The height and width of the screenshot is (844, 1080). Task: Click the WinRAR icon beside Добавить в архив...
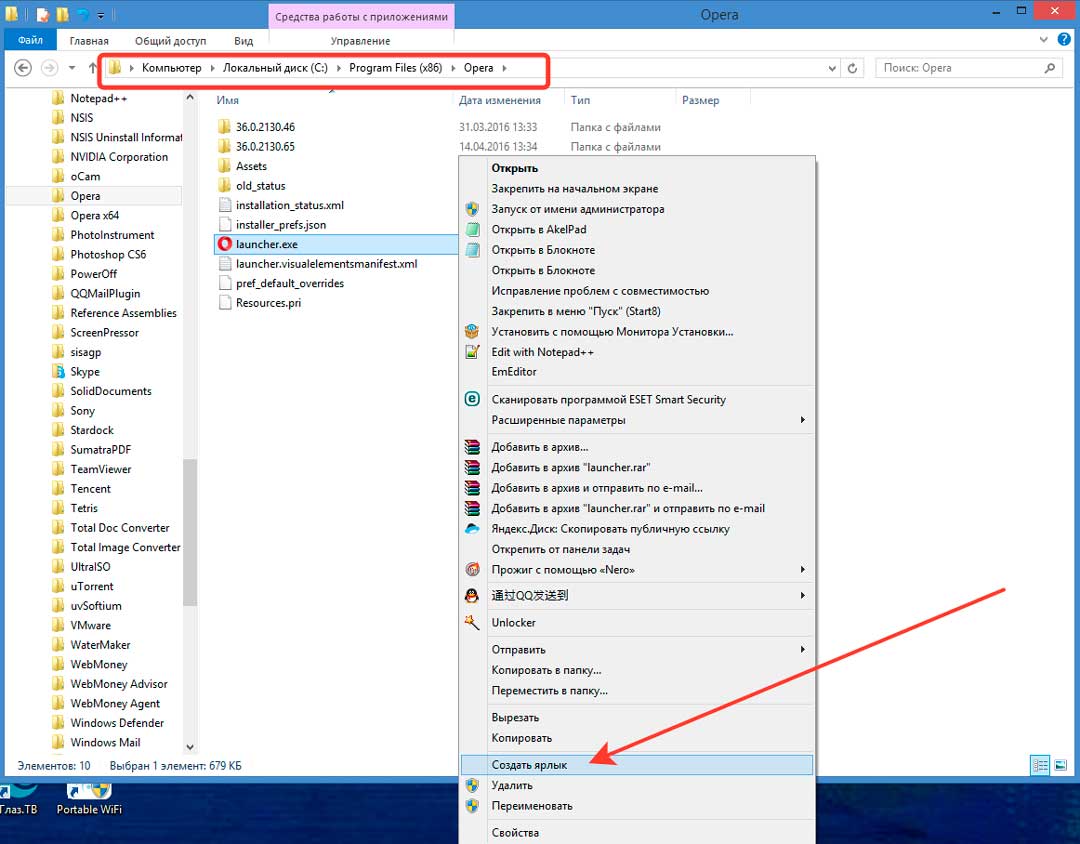click(x=472, y=447)
